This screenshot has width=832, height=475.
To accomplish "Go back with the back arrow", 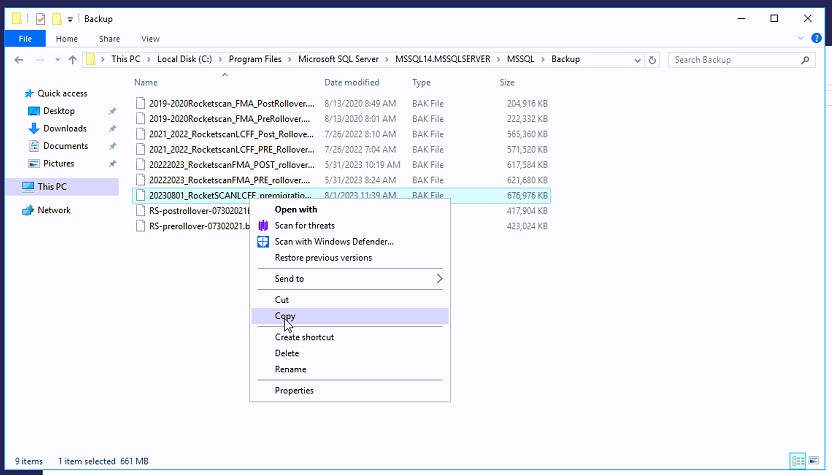I will (19, 60).
